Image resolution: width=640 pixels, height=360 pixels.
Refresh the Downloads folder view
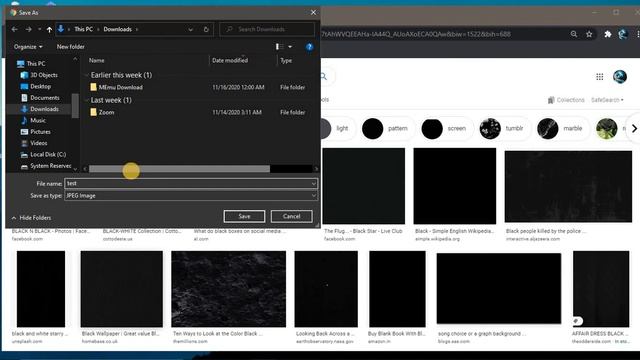click(x=206, y=29)
